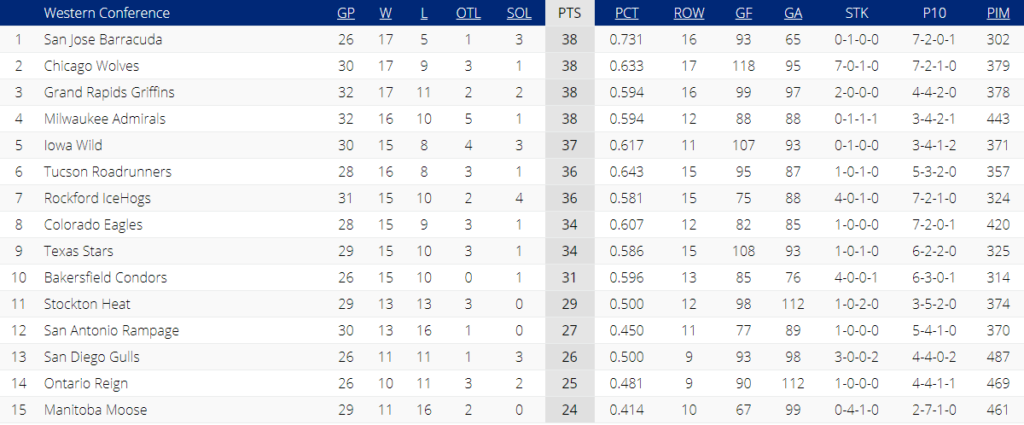
Task: Open San Jose Barracuda team row
Action: coord(512,39)
